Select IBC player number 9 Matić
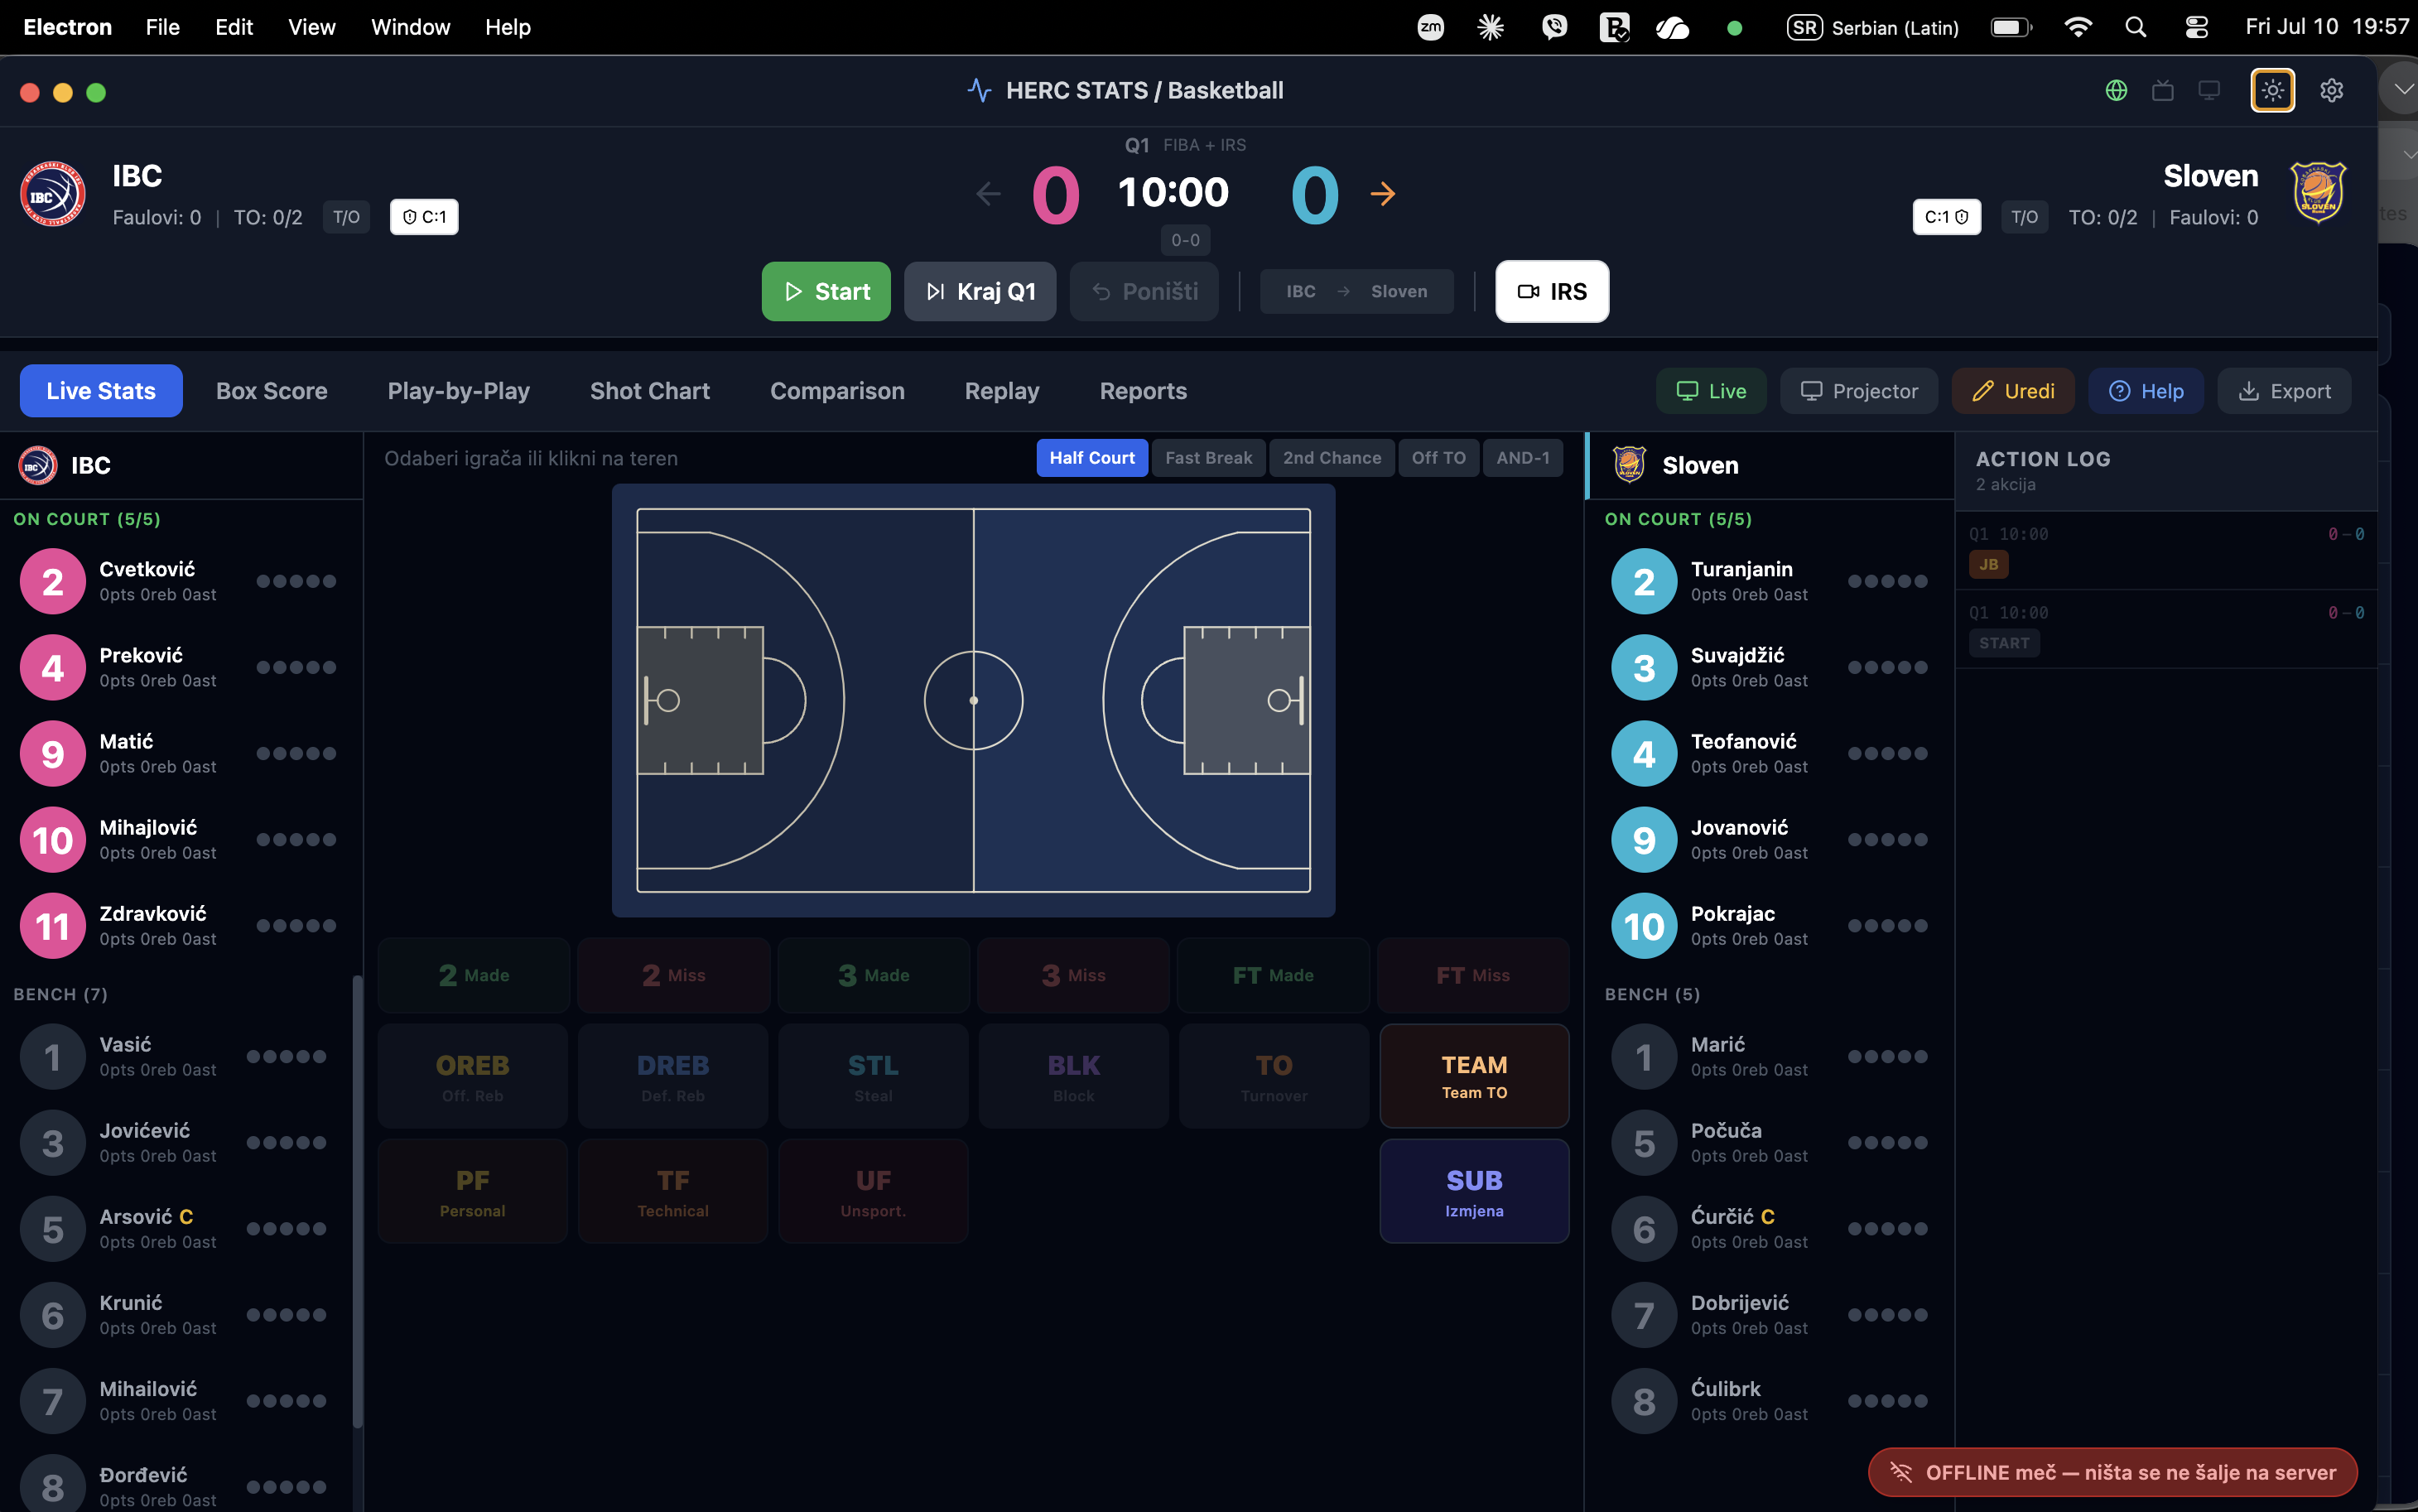This screenshot has height=1512, width=2418. pyautogui.click(x=180, y=753)
